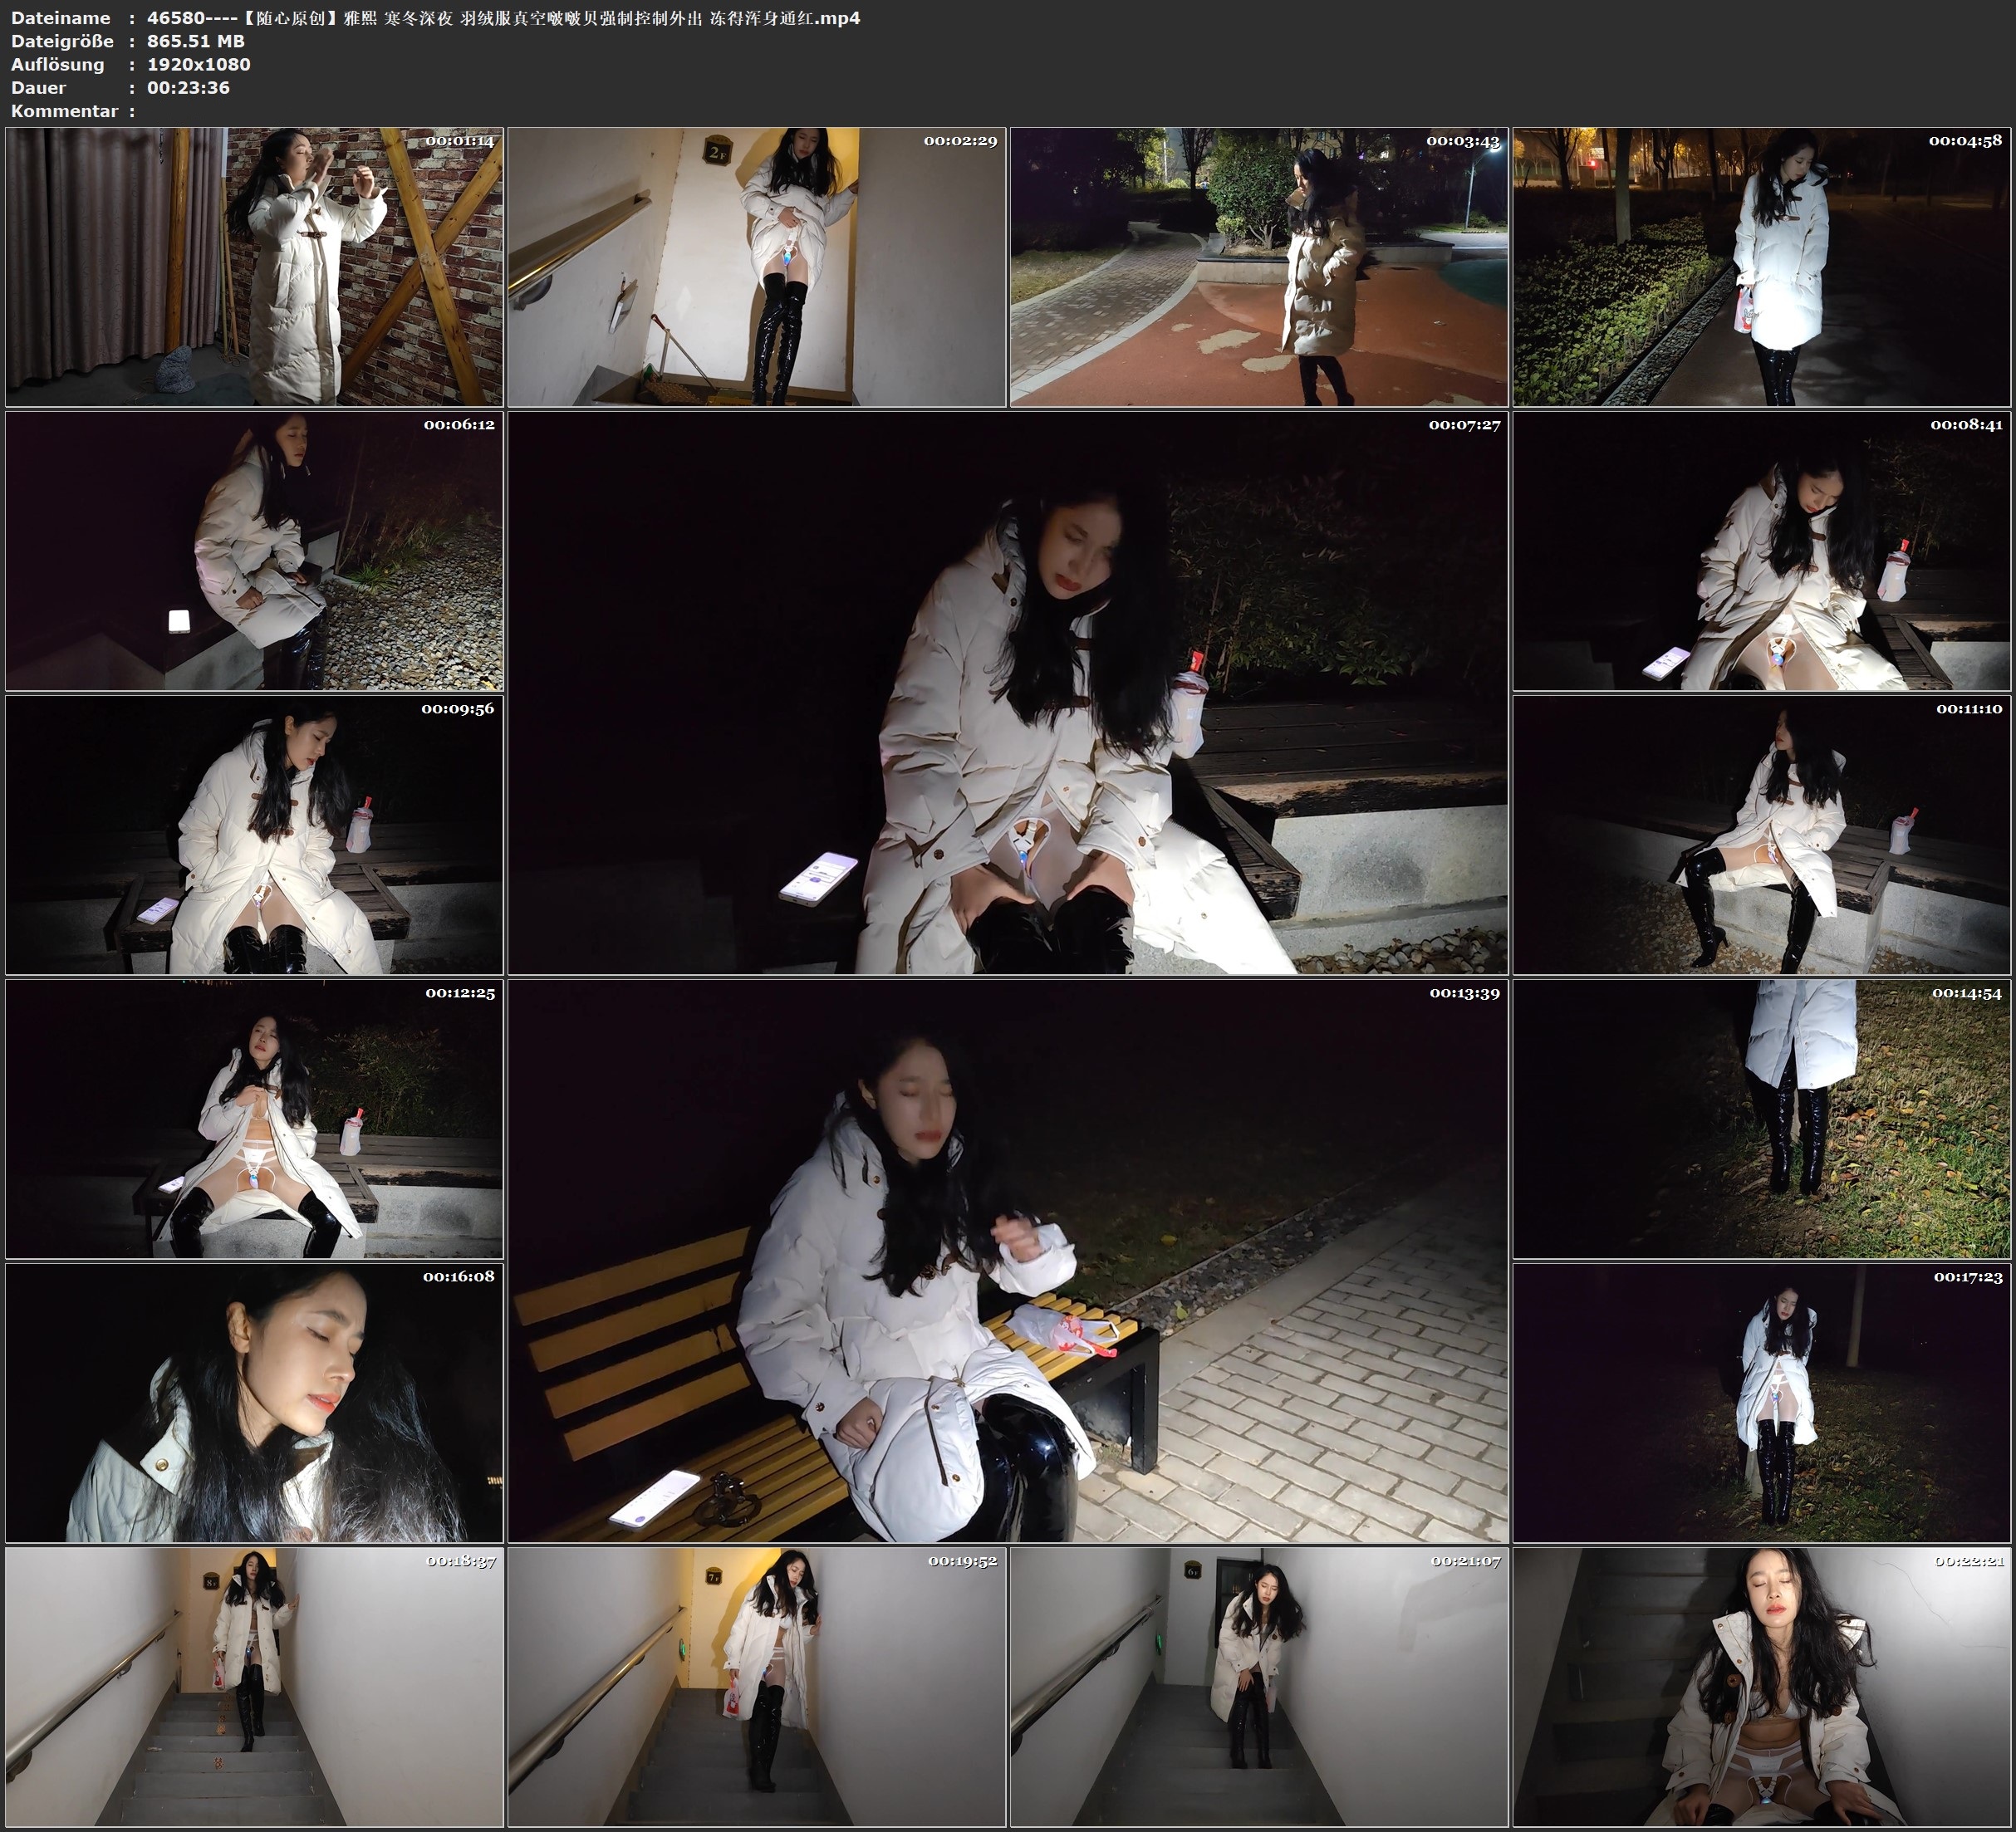The image size is (2016, 1832).
Task: Click the frame stamped 00:11:10
Action: [1762, 835]
